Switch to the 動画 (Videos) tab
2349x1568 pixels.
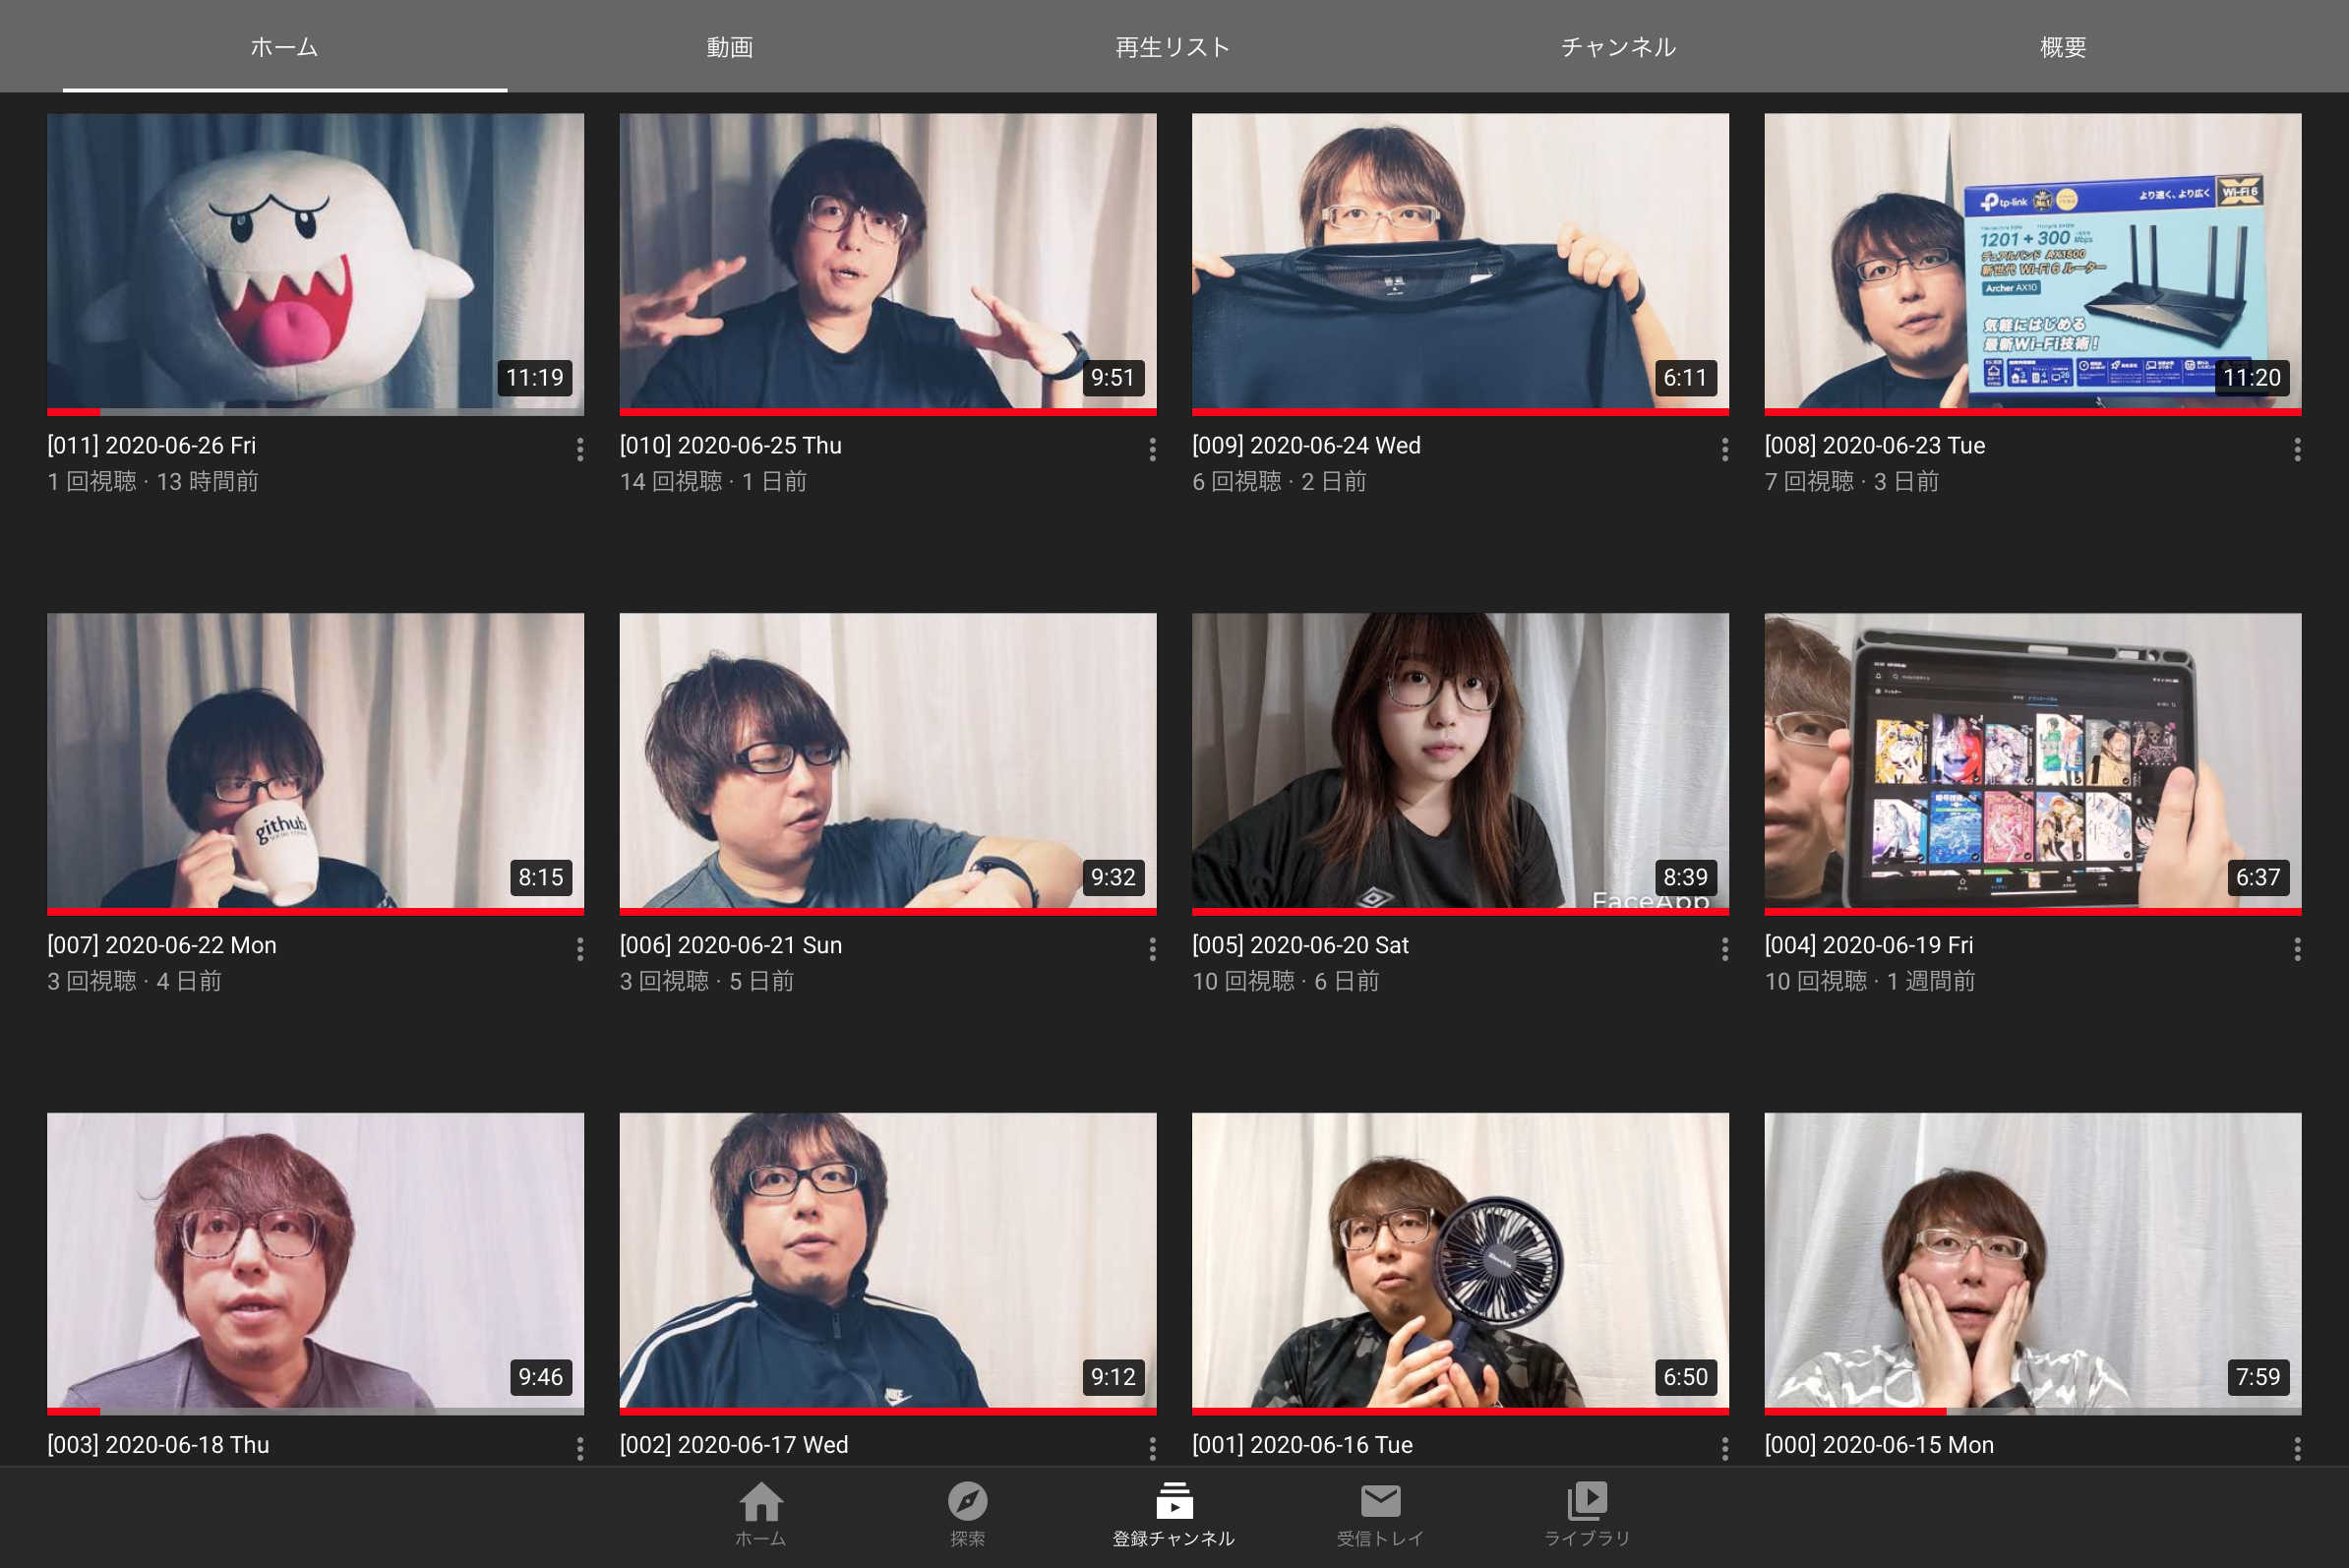coord(729,47)
